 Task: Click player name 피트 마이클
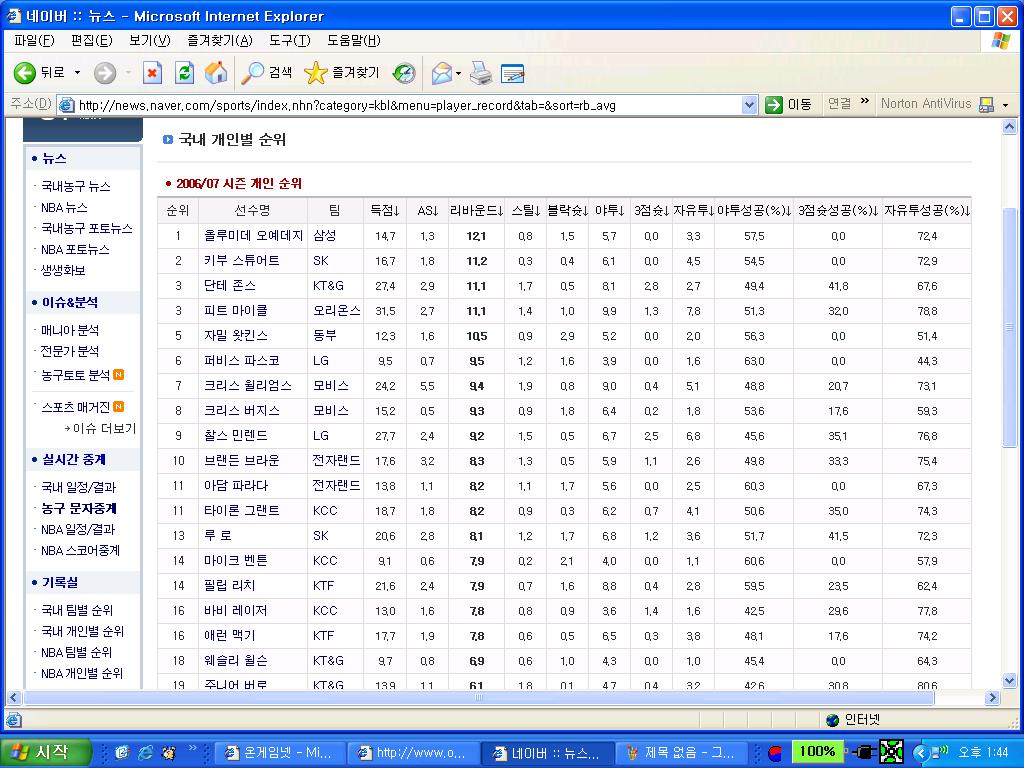(x=236, y=311)
